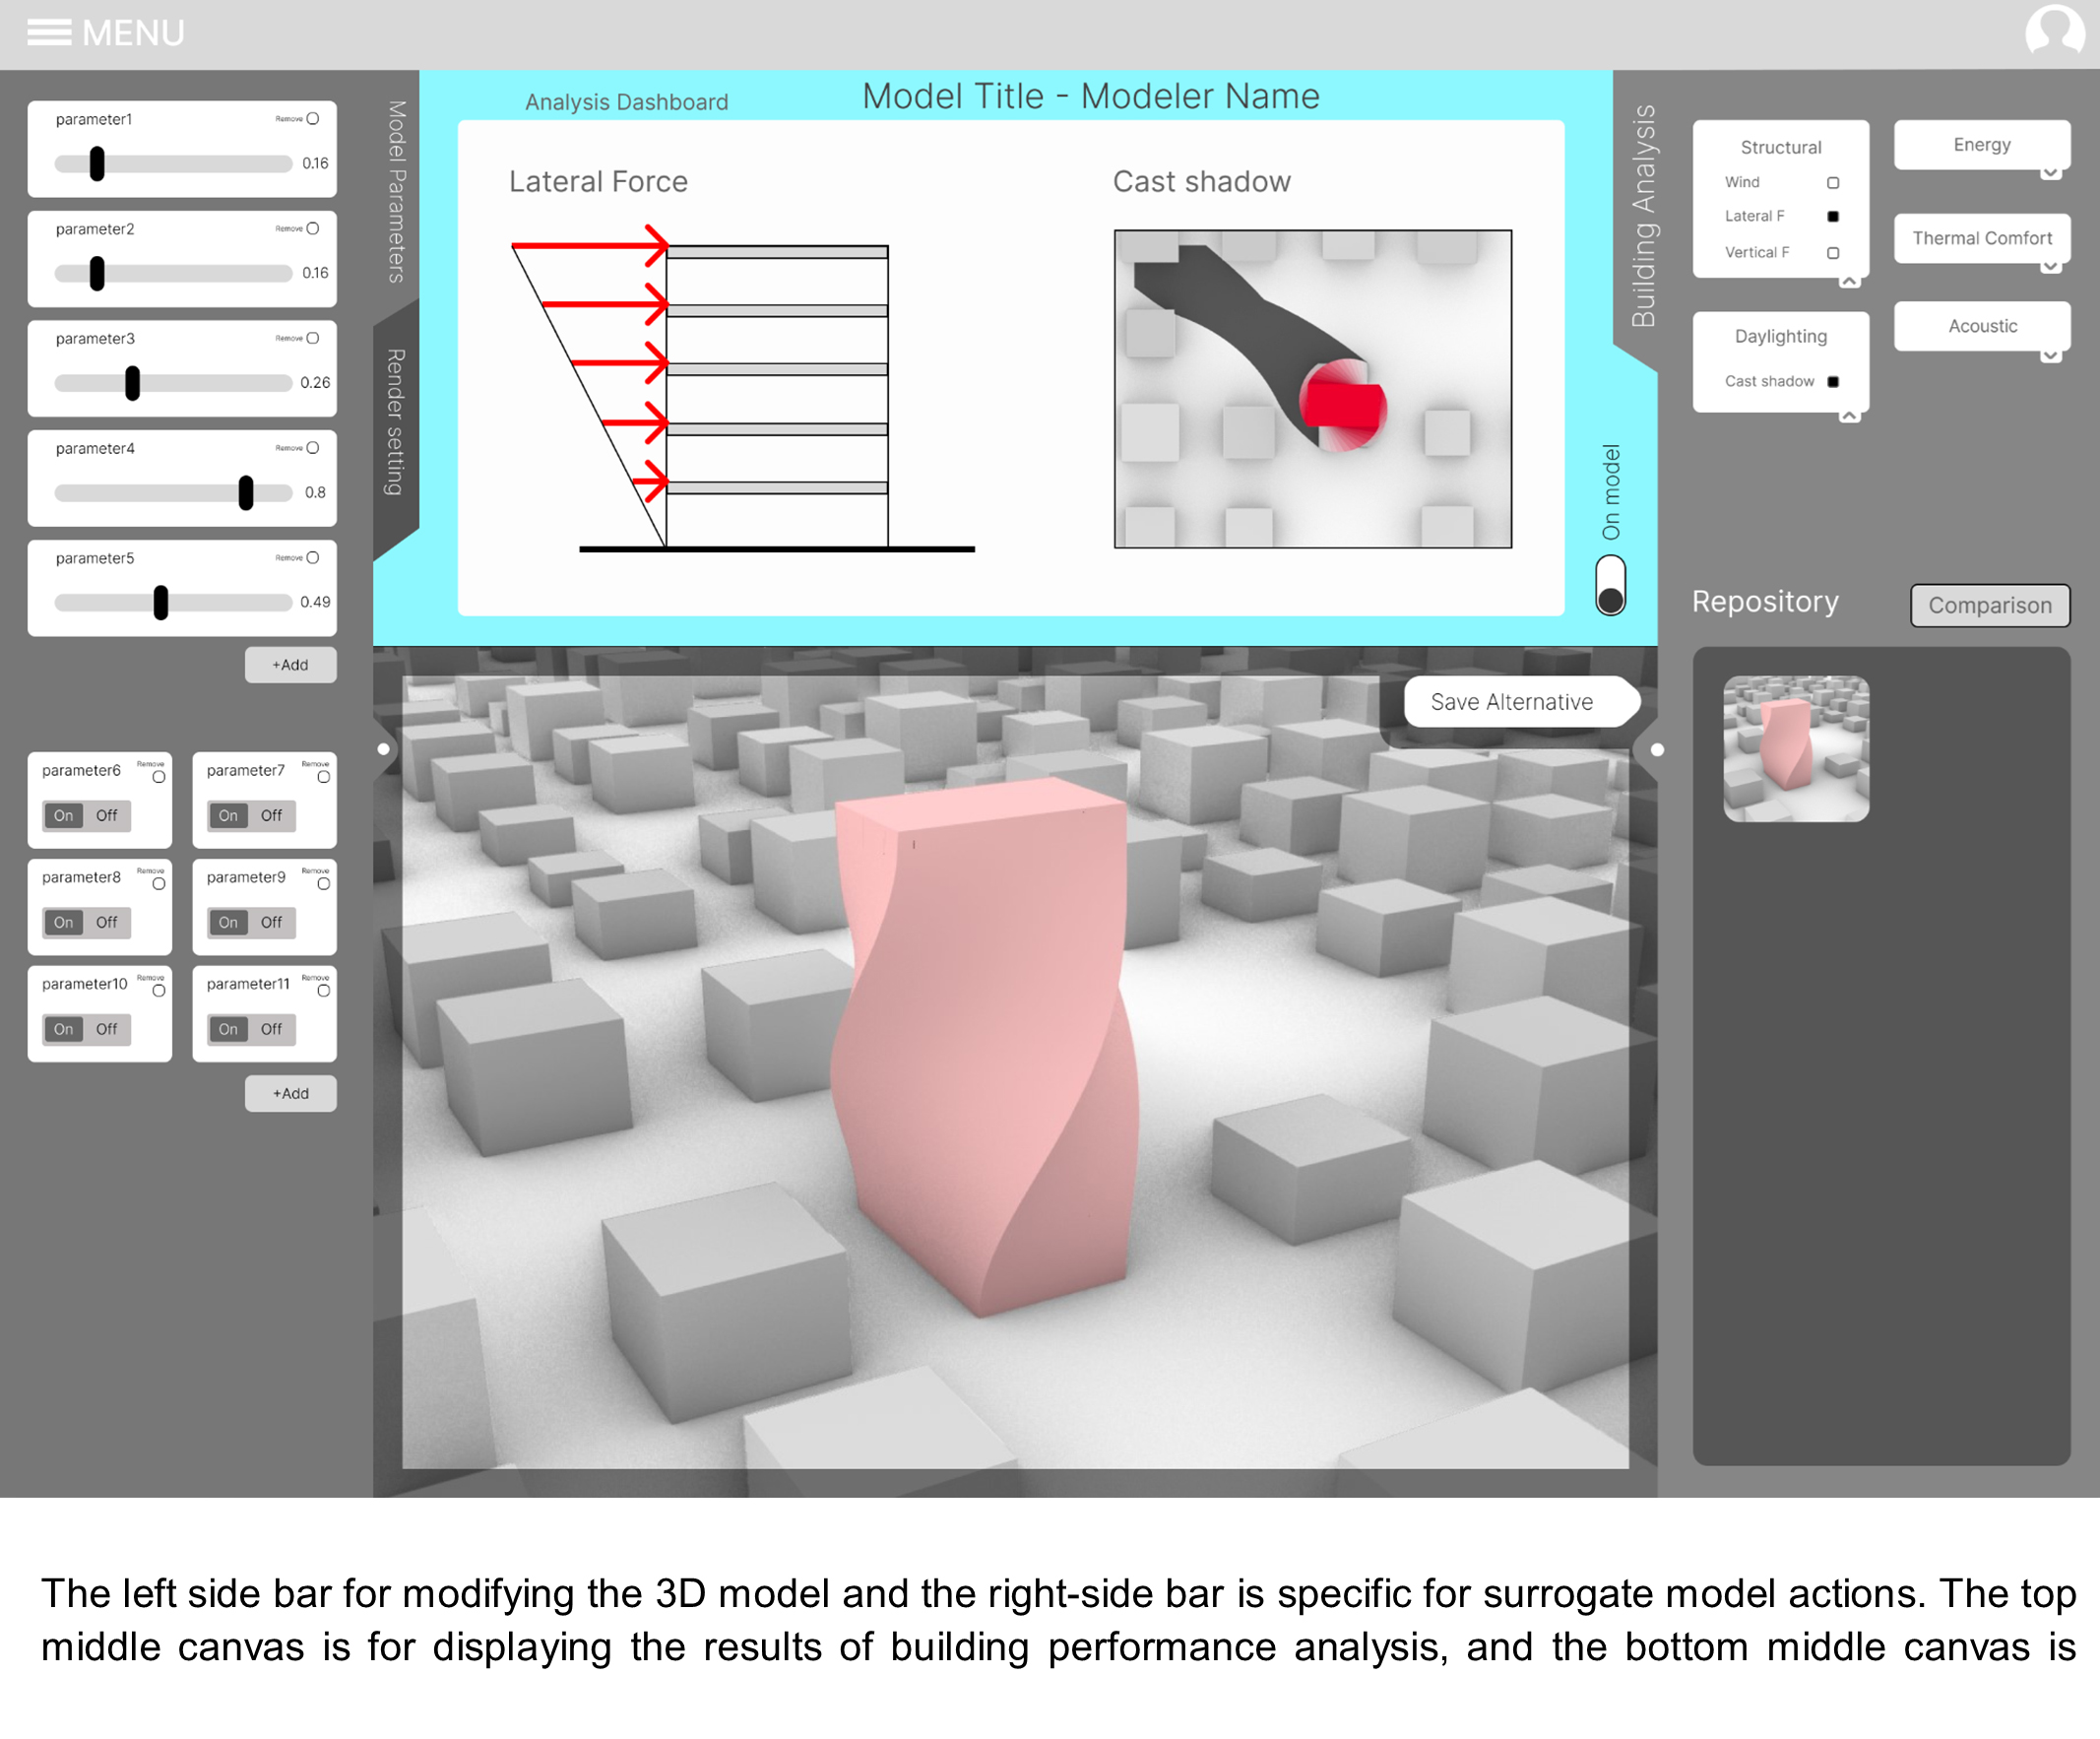Open the Model Parameters side tab

tap(397, 192)
